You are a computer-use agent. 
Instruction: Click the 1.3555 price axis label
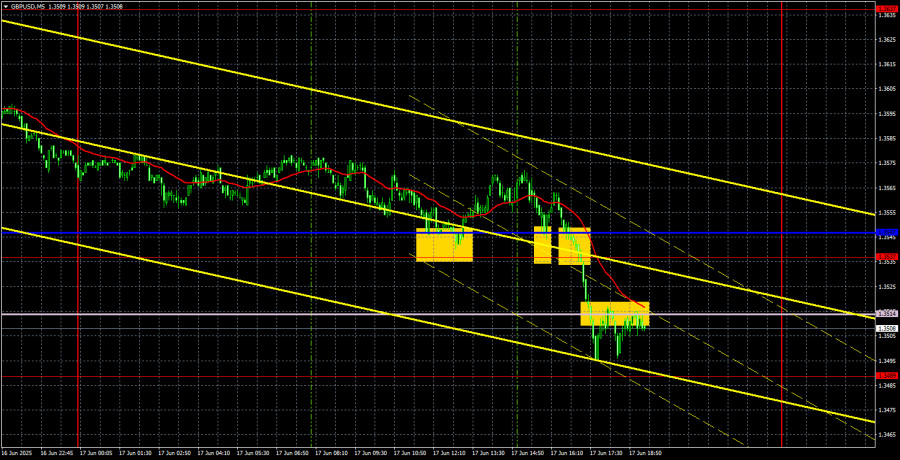tap(887, 212)
